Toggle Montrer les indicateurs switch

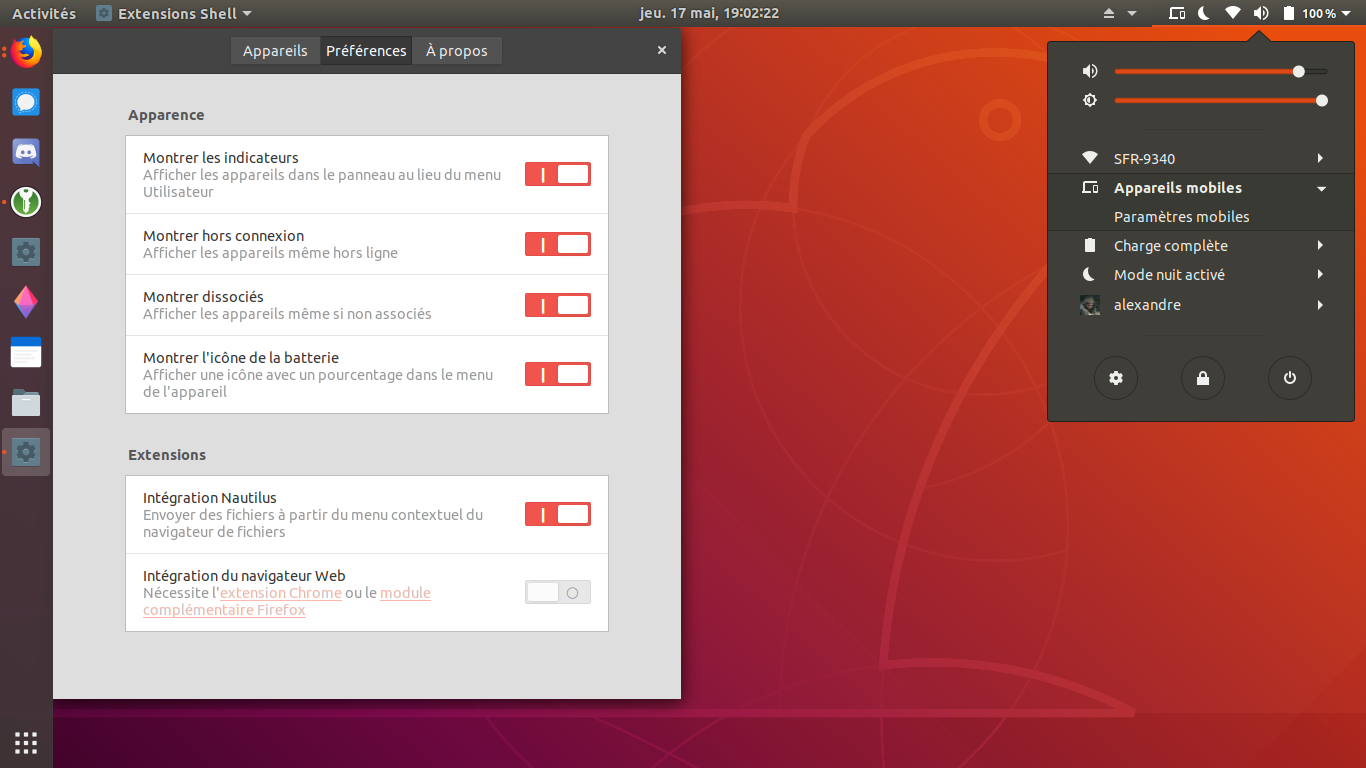point(558,174)
